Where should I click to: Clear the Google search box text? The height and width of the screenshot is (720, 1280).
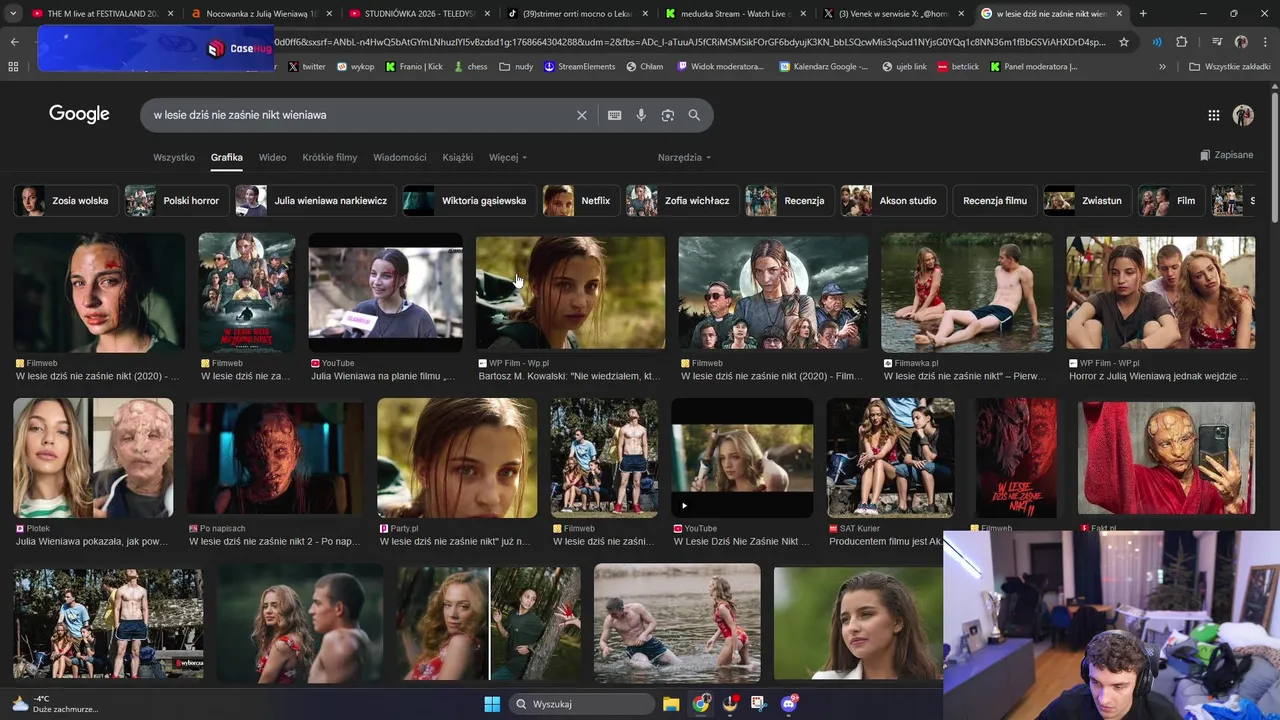(581, 115)
